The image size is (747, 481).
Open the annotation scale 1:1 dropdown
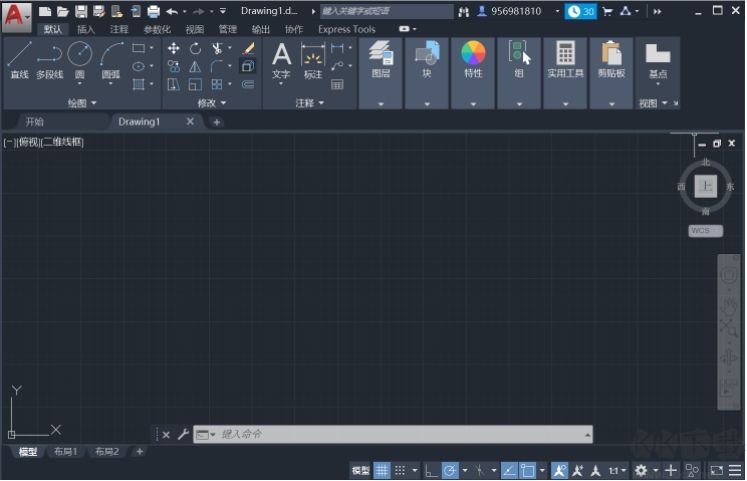617,470
